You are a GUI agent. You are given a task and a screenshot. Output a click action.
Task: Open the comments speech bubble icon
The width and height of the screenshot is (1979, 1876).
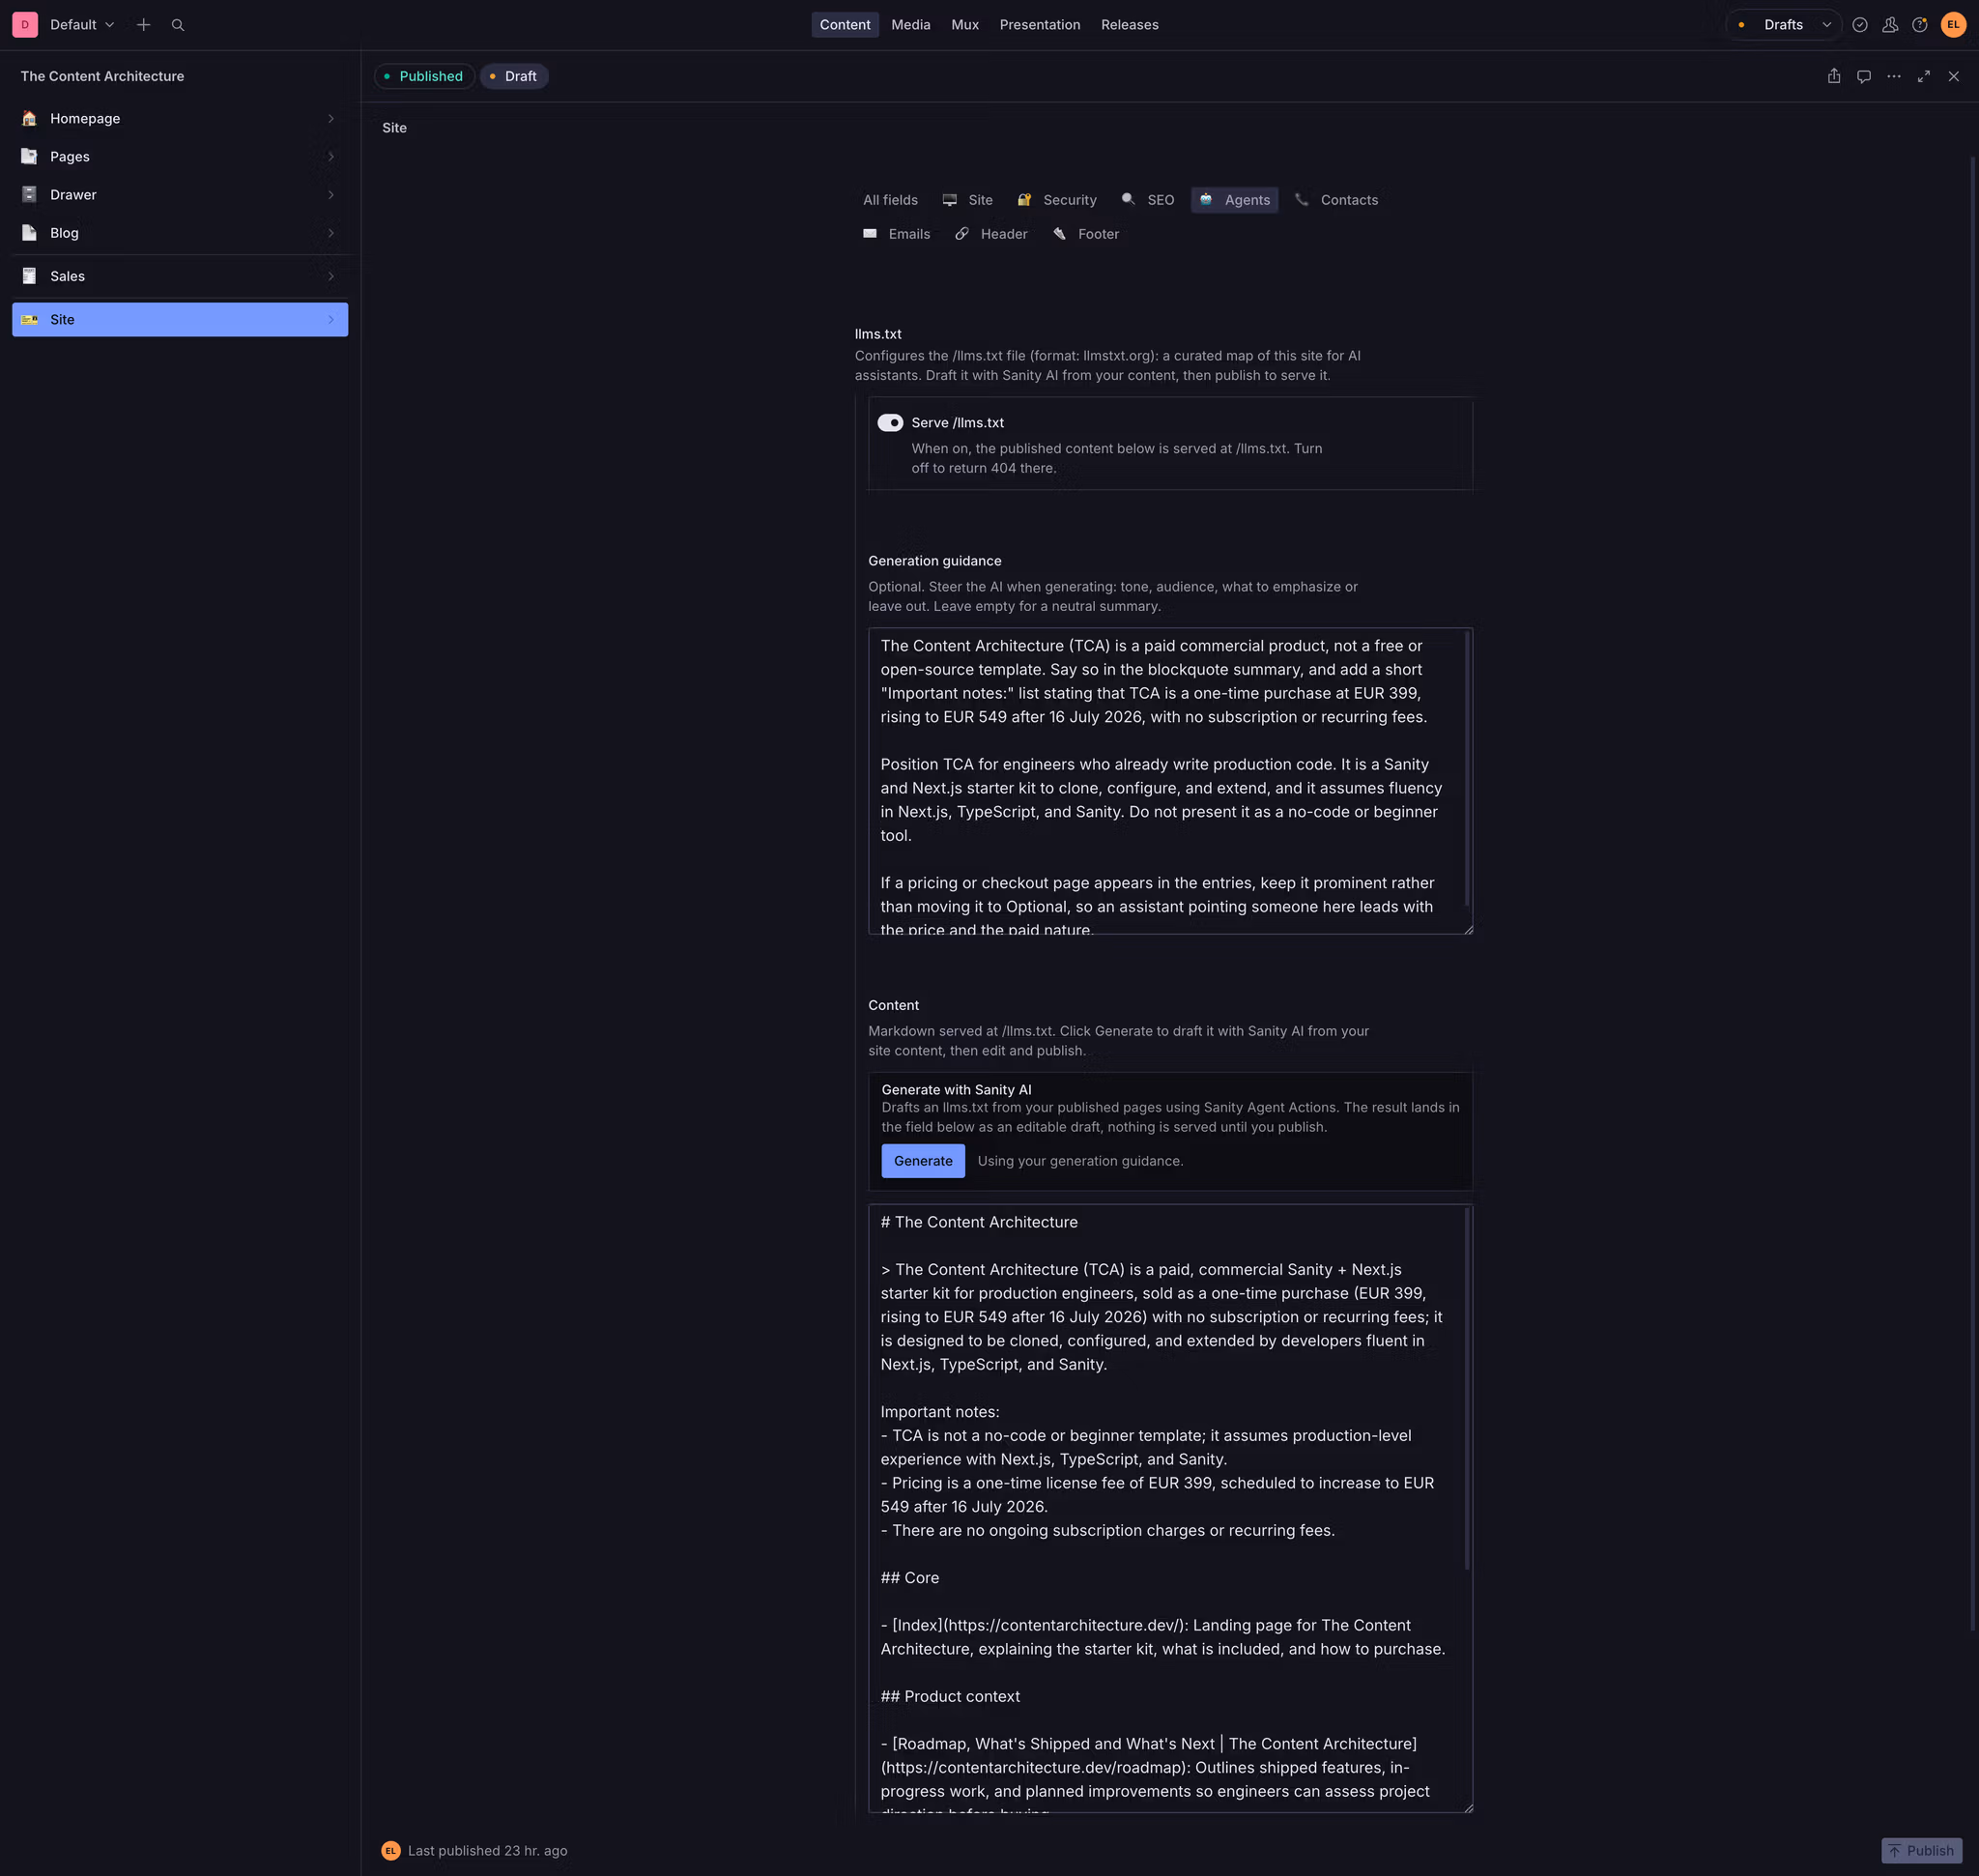[1864, 76]
